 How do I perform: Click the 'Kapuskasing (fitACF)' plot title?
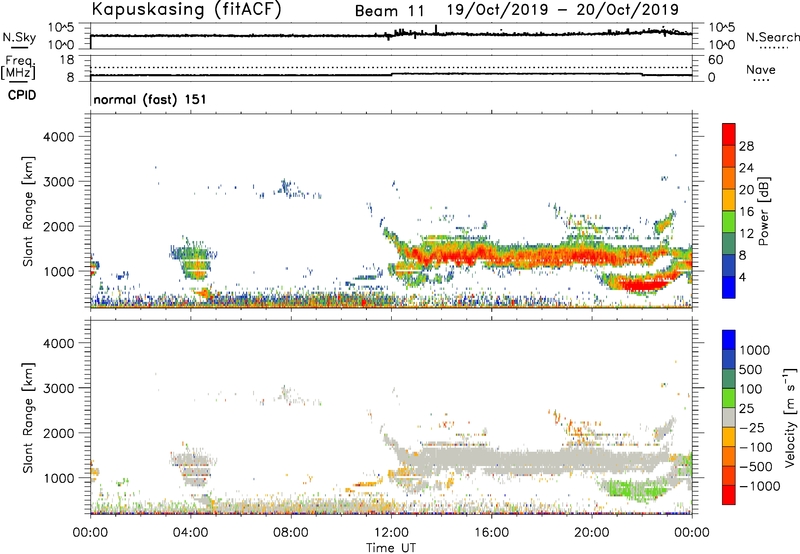tap(186, 9)
